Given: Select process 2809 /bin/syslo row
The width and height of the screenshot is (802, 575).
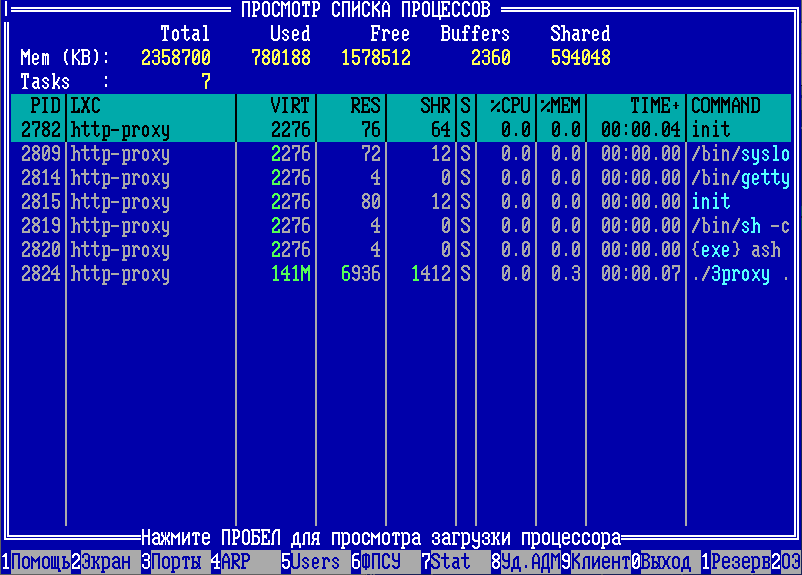Looking at the screenshot, I should [400, 154].
